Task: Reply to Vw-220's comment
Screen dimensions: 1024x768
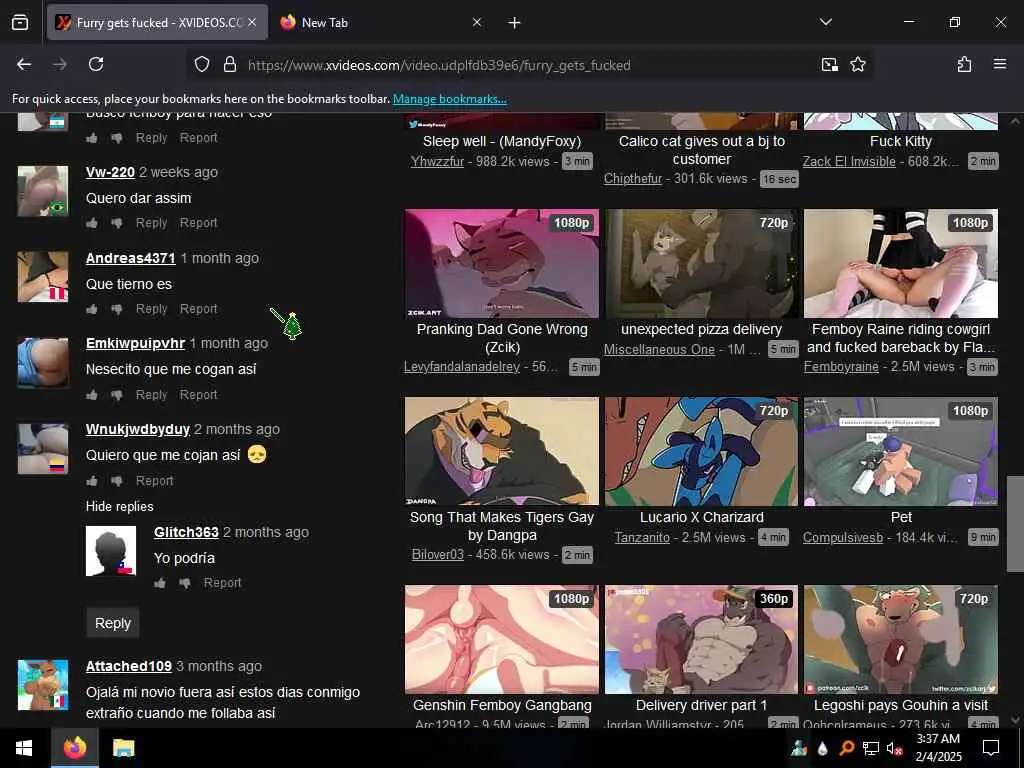Action: tap(152, 223)
